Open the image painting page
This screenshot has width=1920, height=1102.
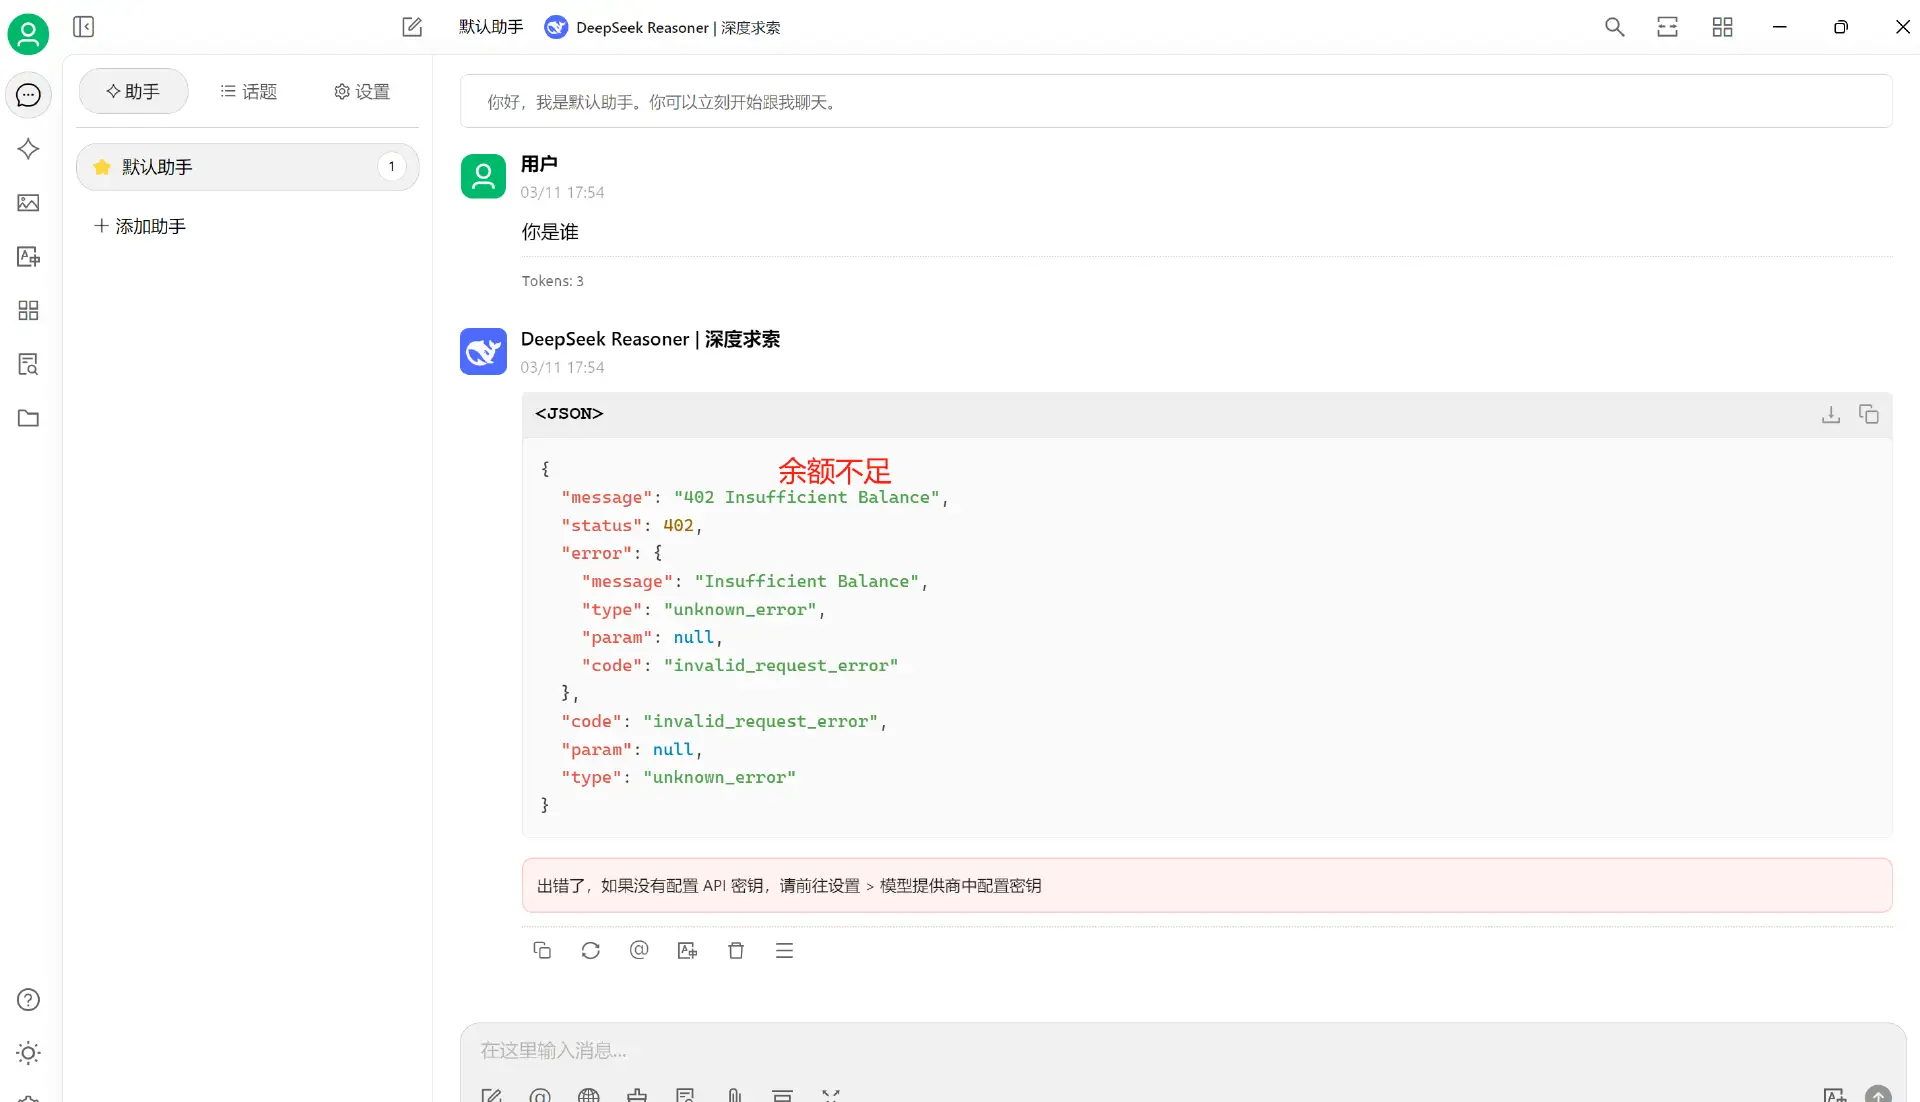[x=28, y=203]
